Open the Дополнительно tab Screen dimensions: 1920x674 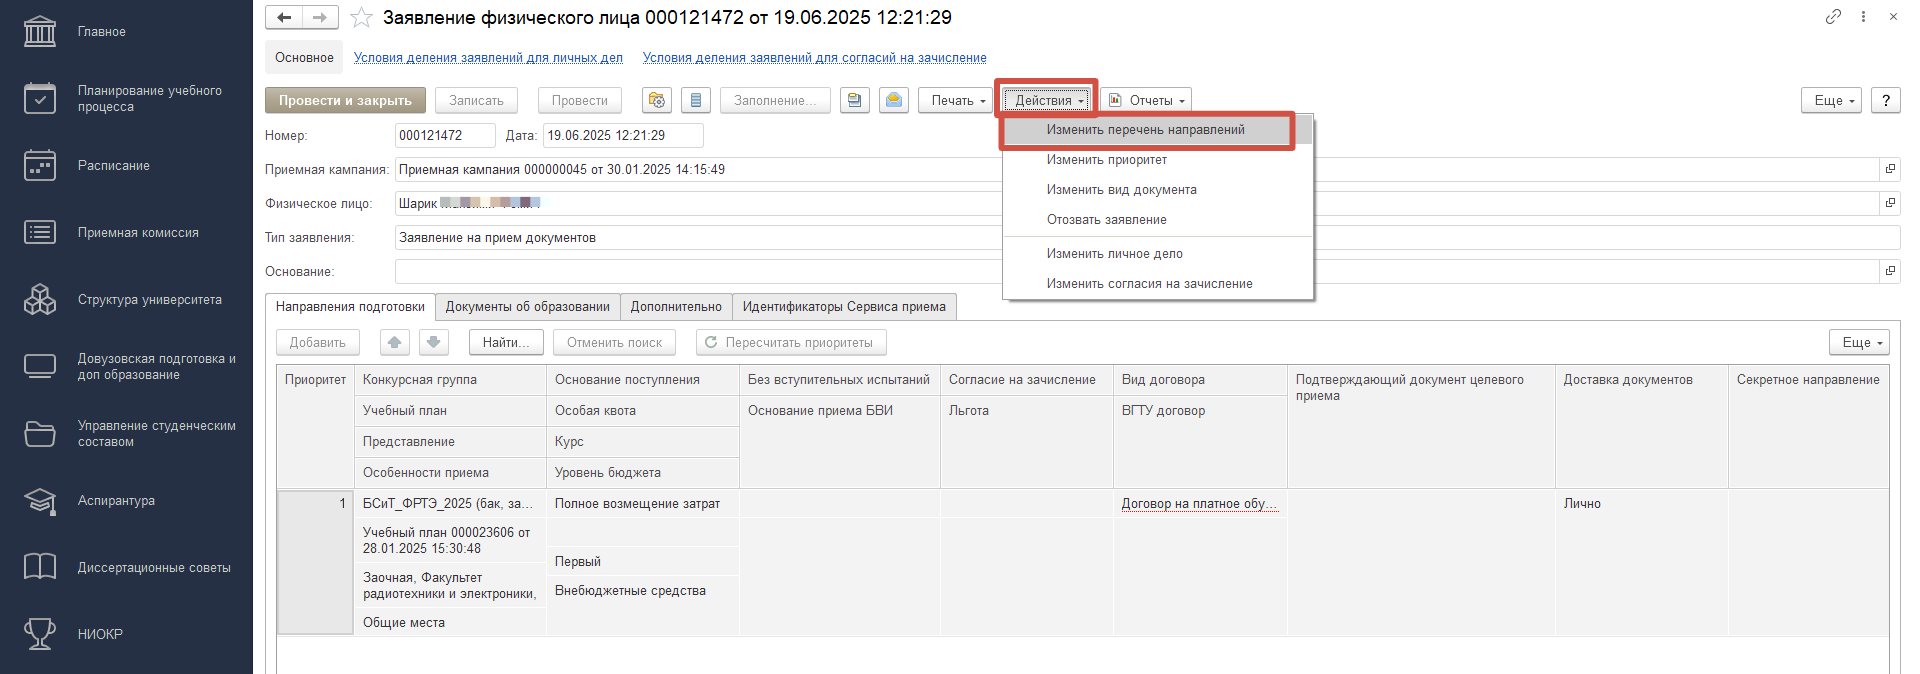click(676, 307)
